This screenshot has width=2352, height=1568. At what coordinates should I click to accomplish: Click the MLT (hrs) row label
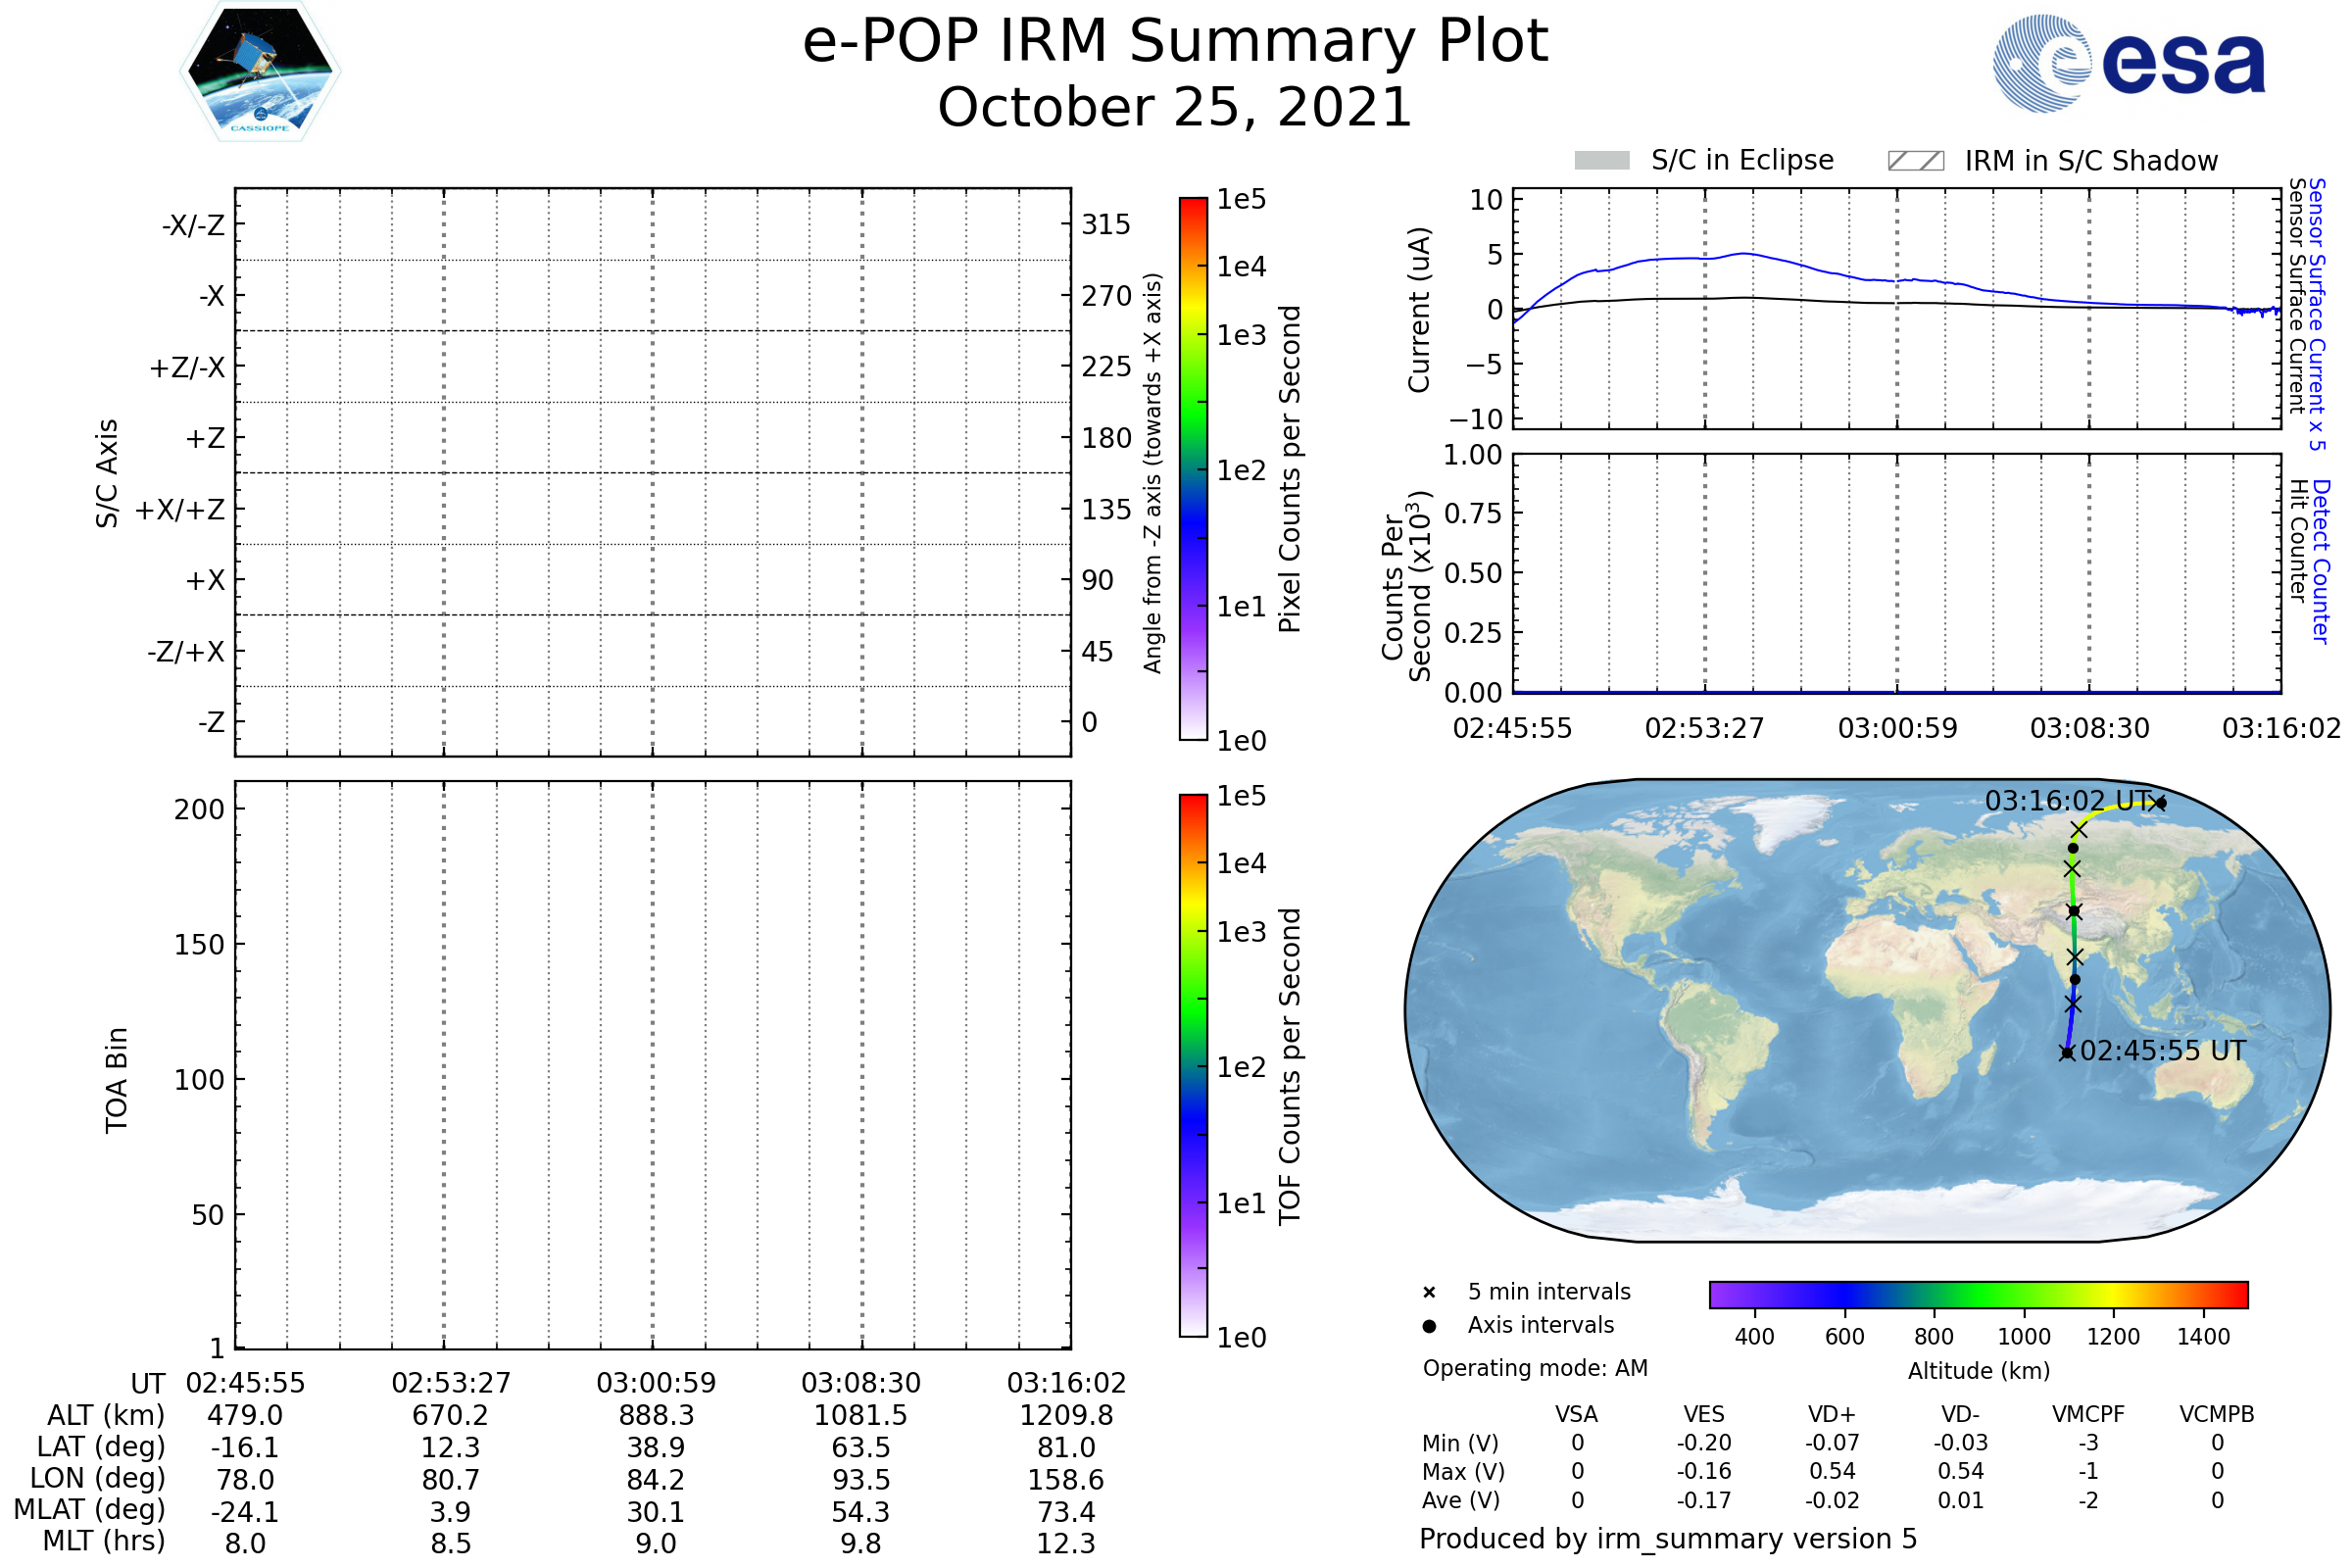point(103,1541)
